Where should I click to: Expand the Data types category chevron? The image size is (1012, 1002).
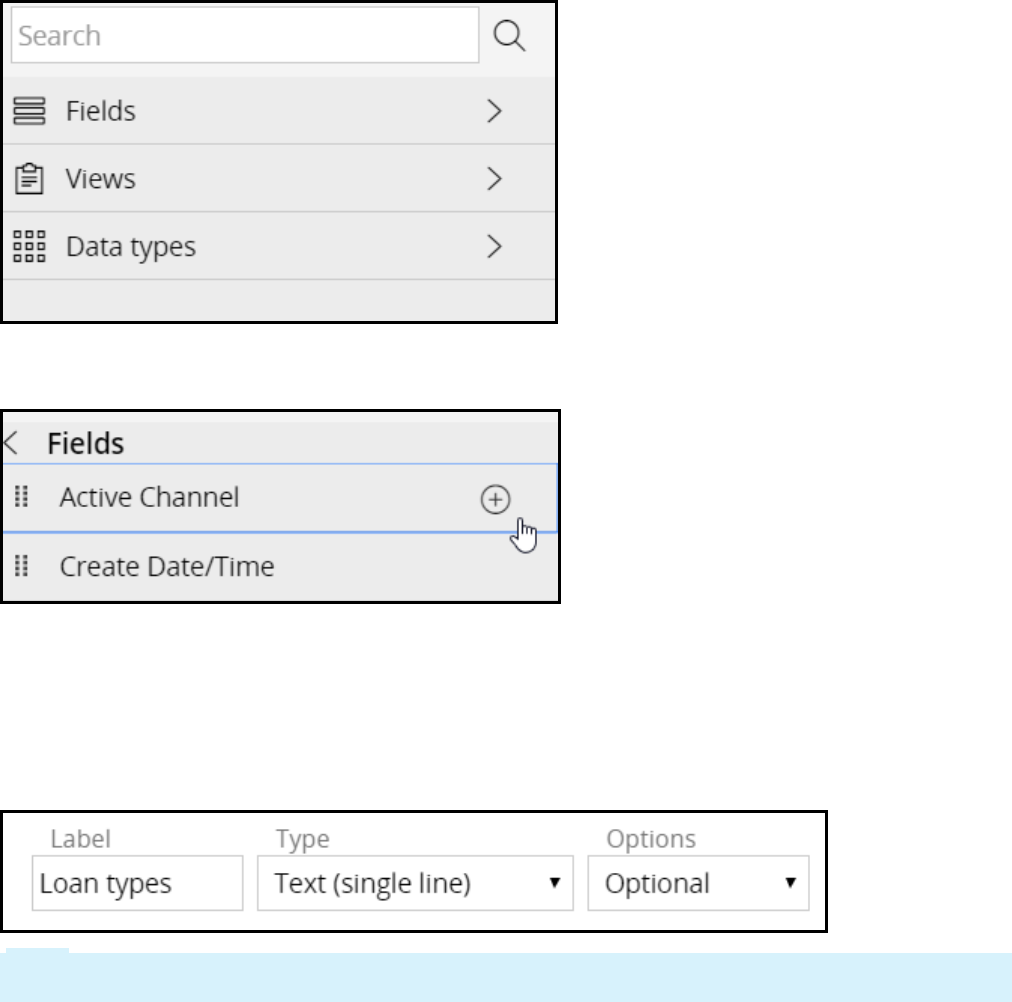493,246
